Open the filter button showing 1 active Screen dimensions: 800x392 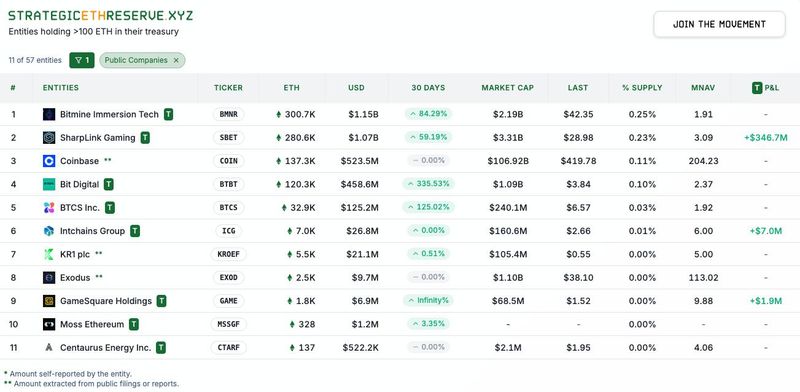pos(82,60)
